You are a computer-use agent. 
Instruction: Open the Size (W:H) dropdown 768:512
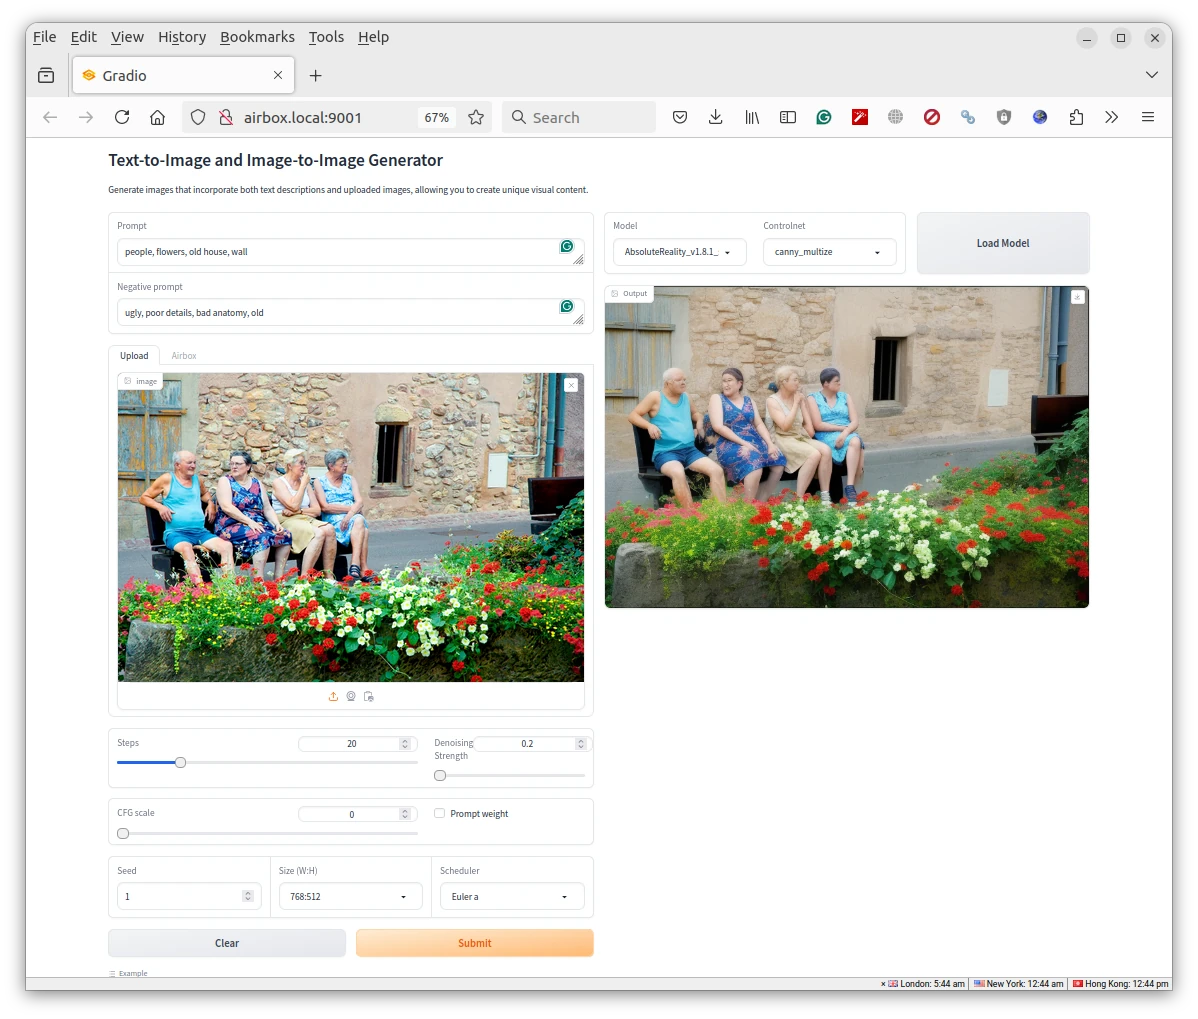click(351, 897)
